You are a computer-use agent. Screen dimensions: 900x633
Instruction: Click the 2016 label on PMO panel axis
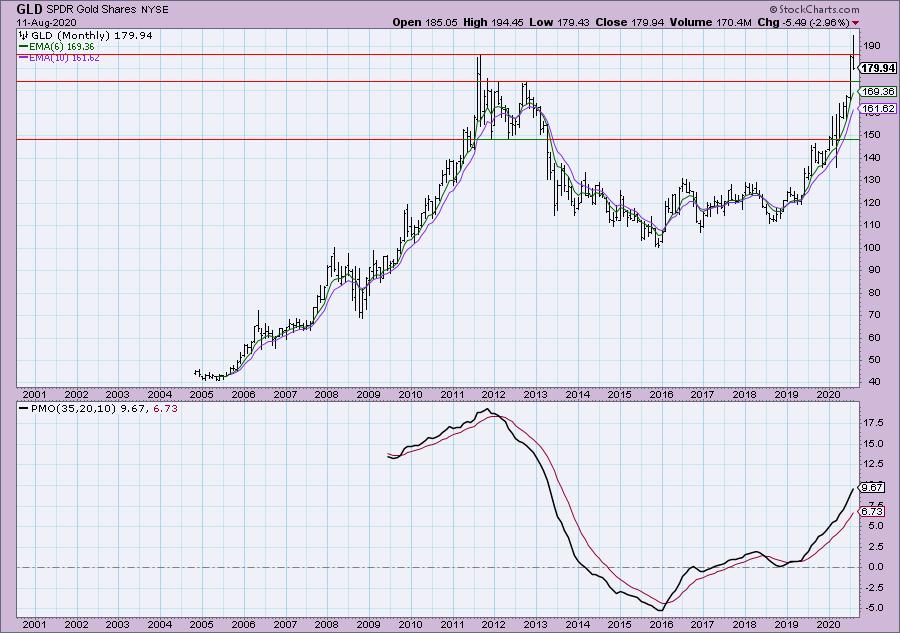coord(661,624)
